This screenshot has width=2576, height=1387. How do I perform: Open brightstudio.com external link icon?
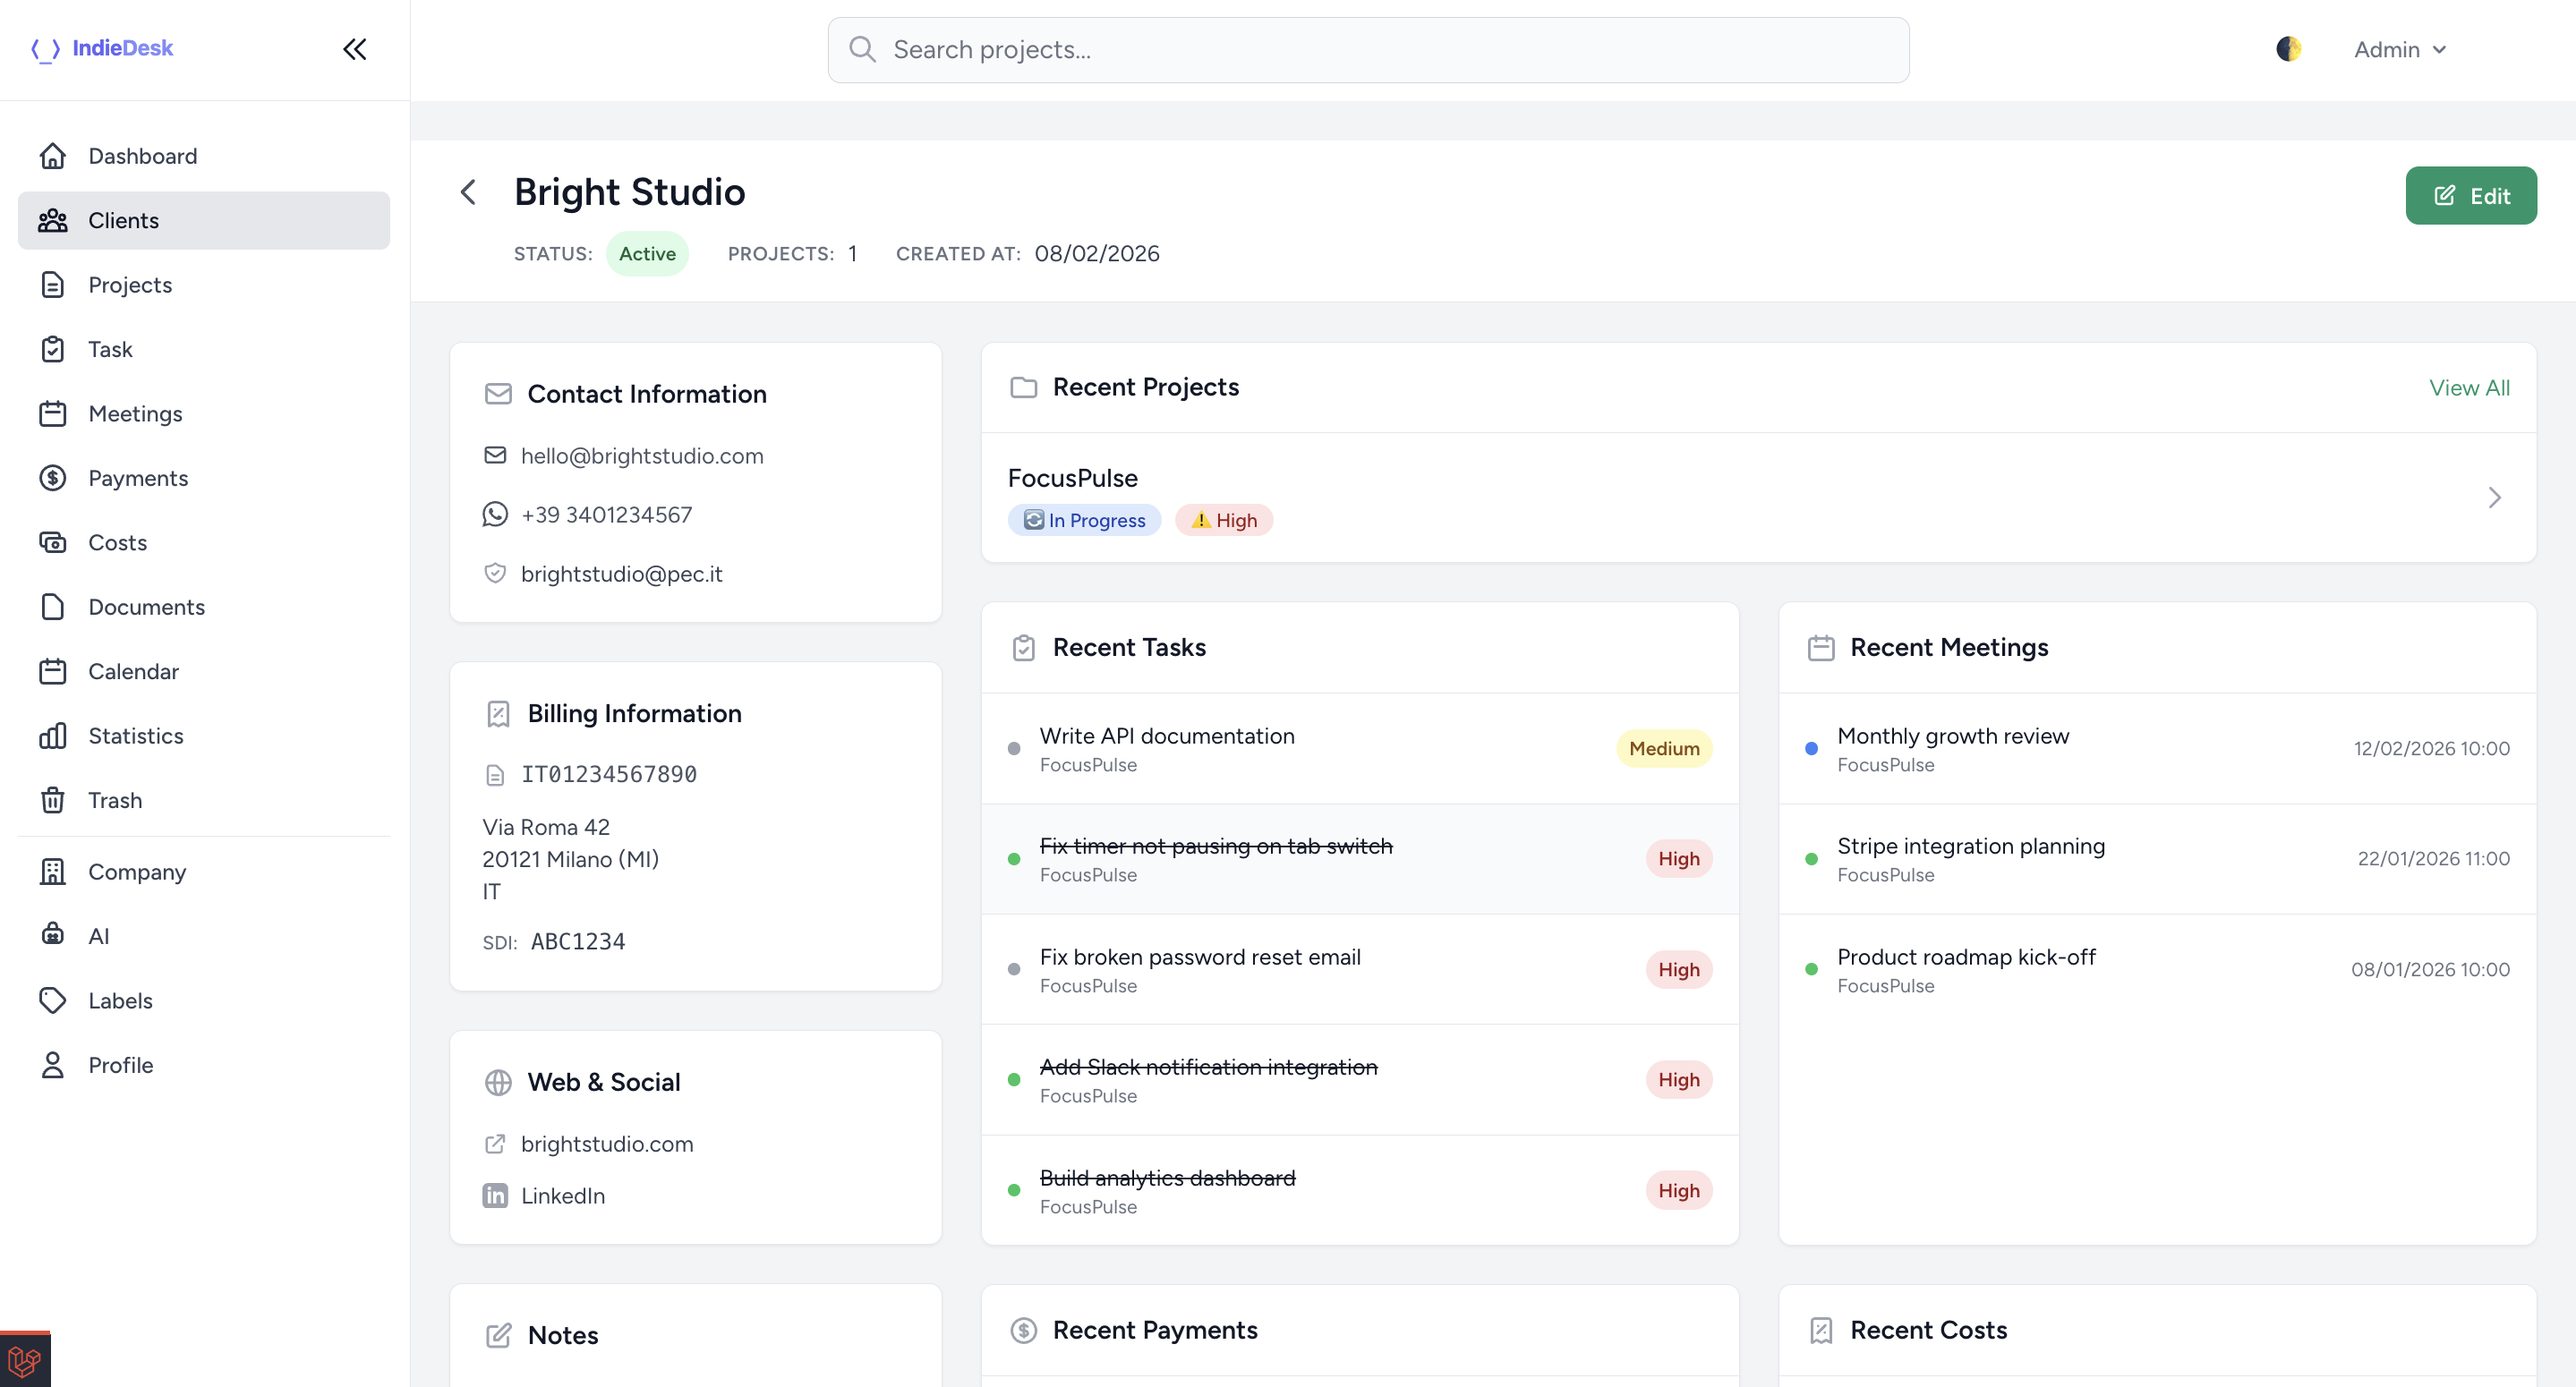495,1143
